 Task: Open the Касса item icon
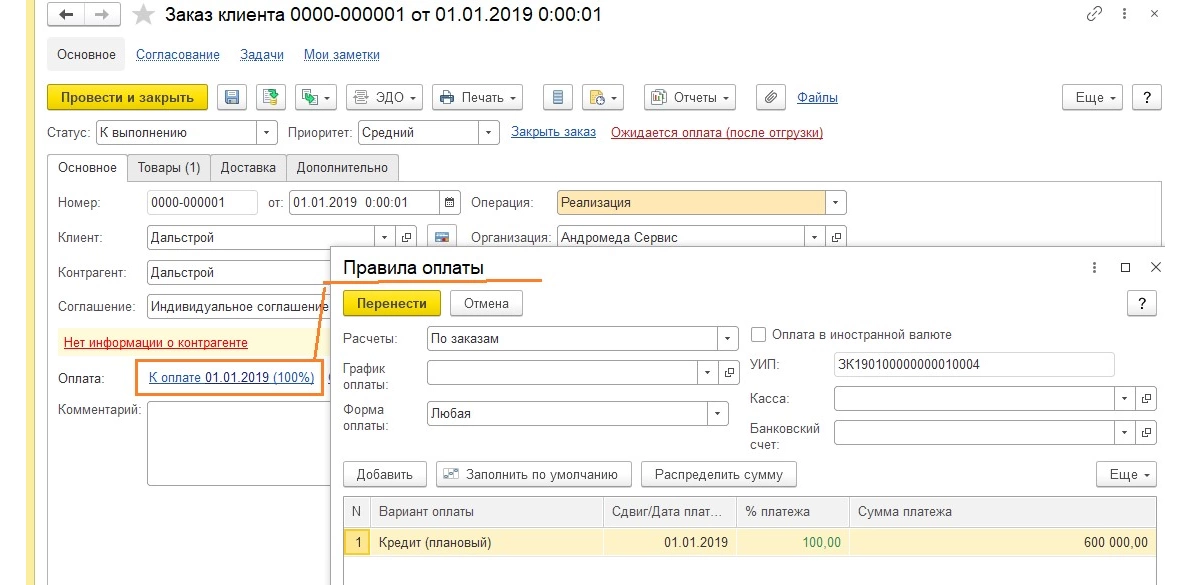coord(1147,398)
